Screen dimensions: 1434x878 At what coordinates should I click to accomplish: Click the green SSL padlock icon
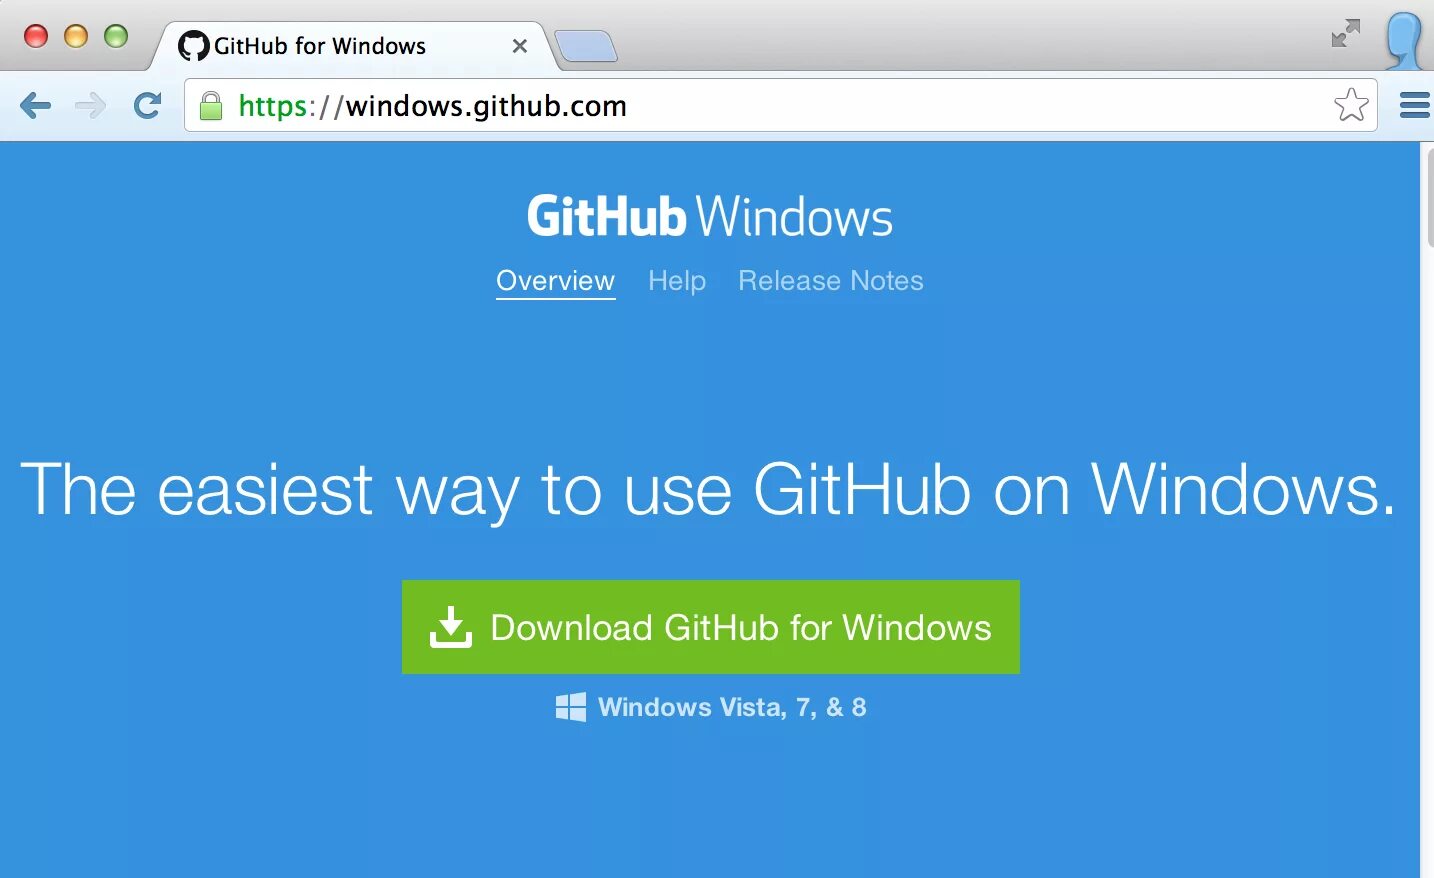[x=210, y=105]
